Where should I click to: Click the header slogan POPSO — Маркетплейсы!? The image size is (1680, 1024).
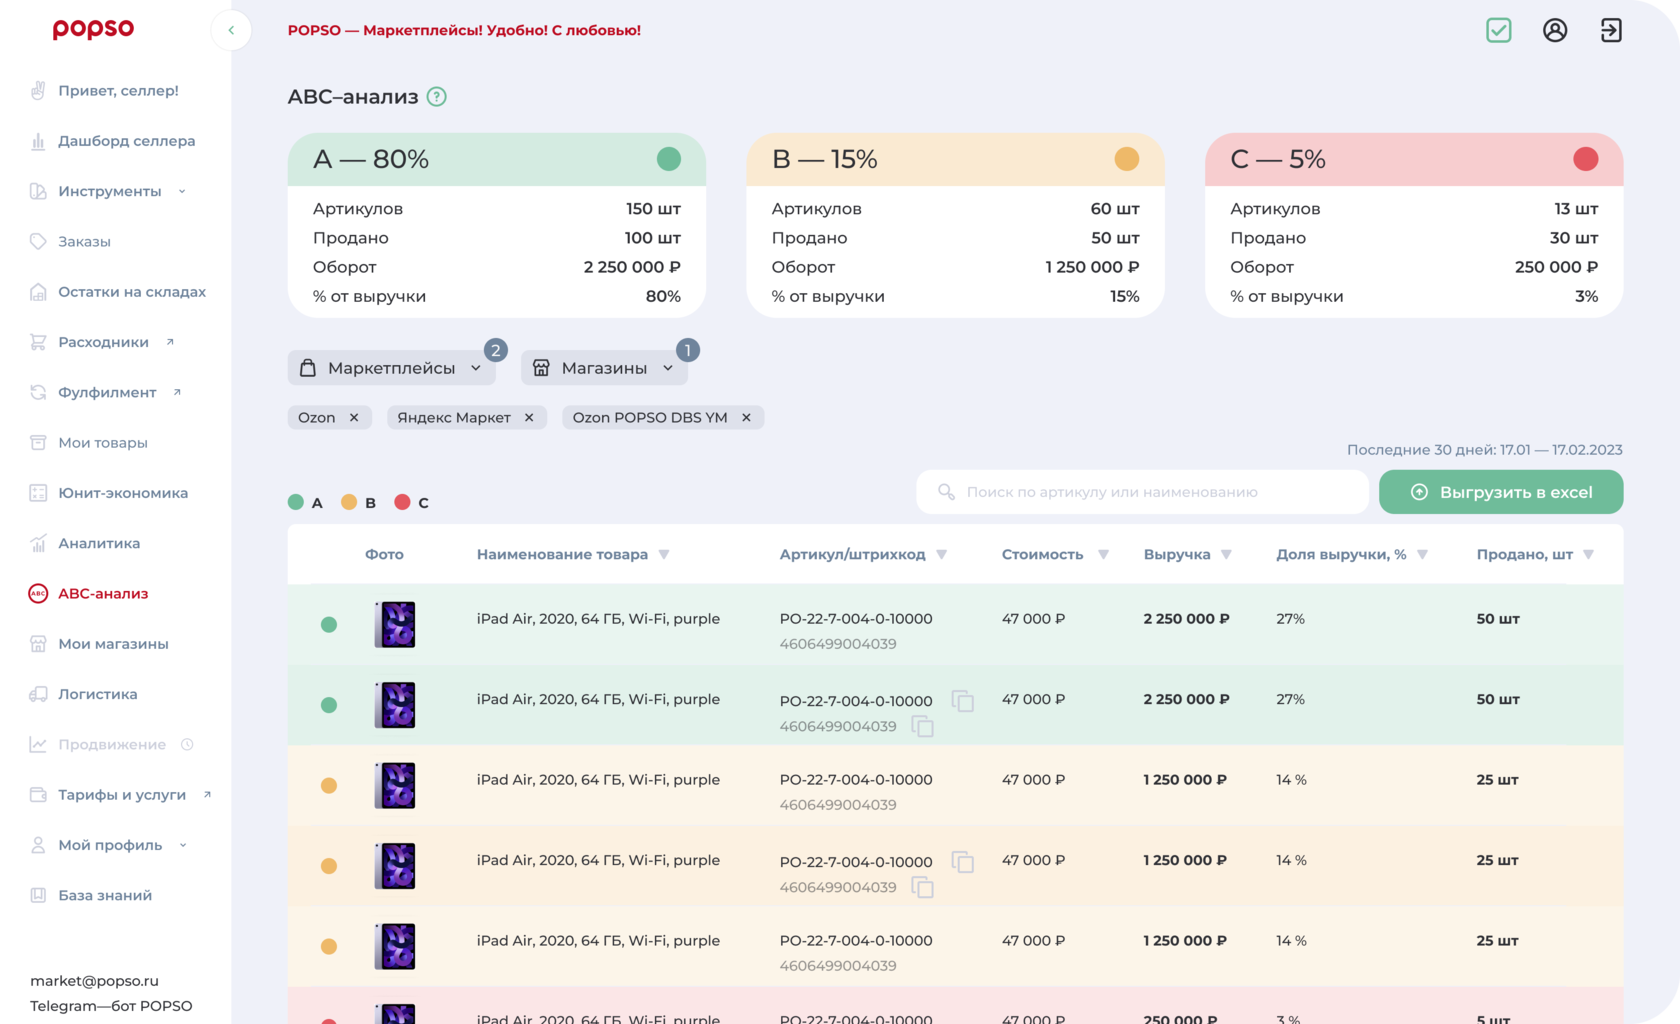pyautogui.click(x=464, y=30)
